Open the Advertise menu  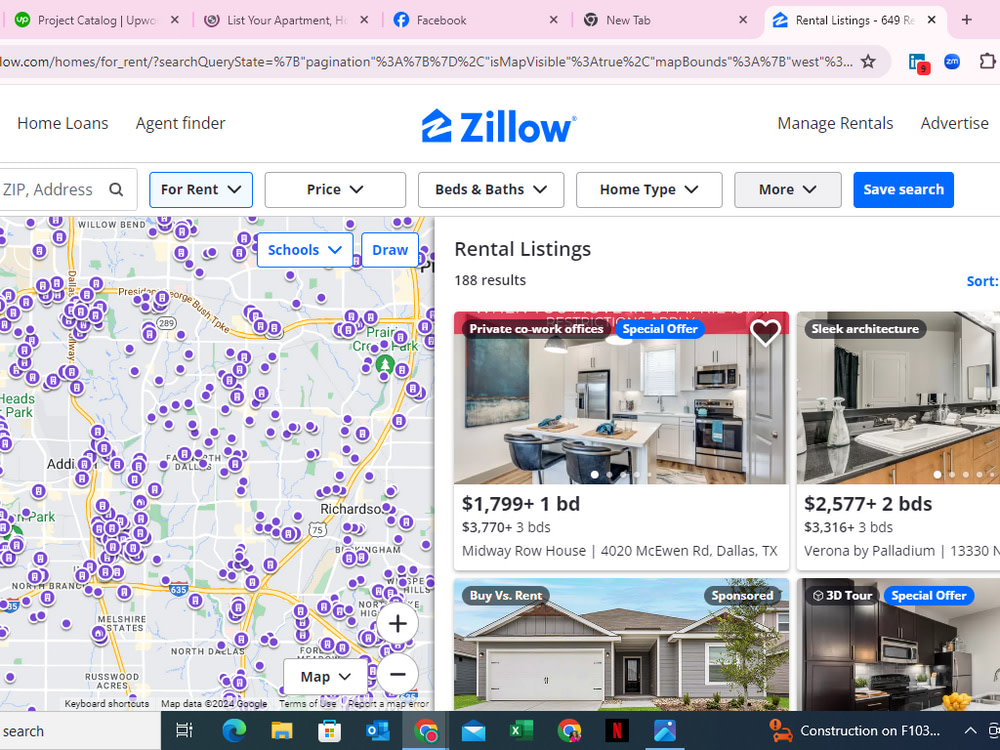[x=954, y=123]
